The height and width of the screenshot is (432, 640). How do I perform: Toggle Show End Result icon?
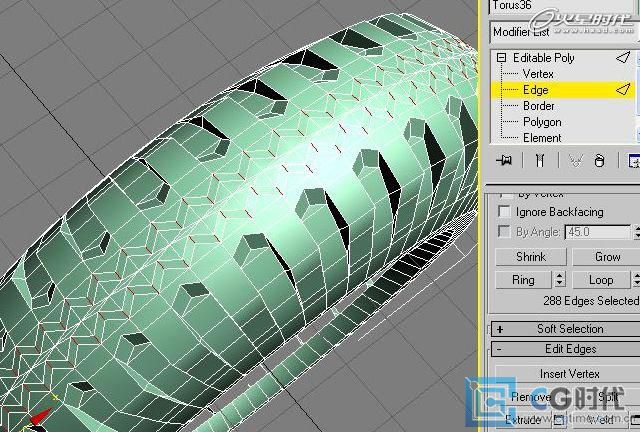[x=540, y=160]
